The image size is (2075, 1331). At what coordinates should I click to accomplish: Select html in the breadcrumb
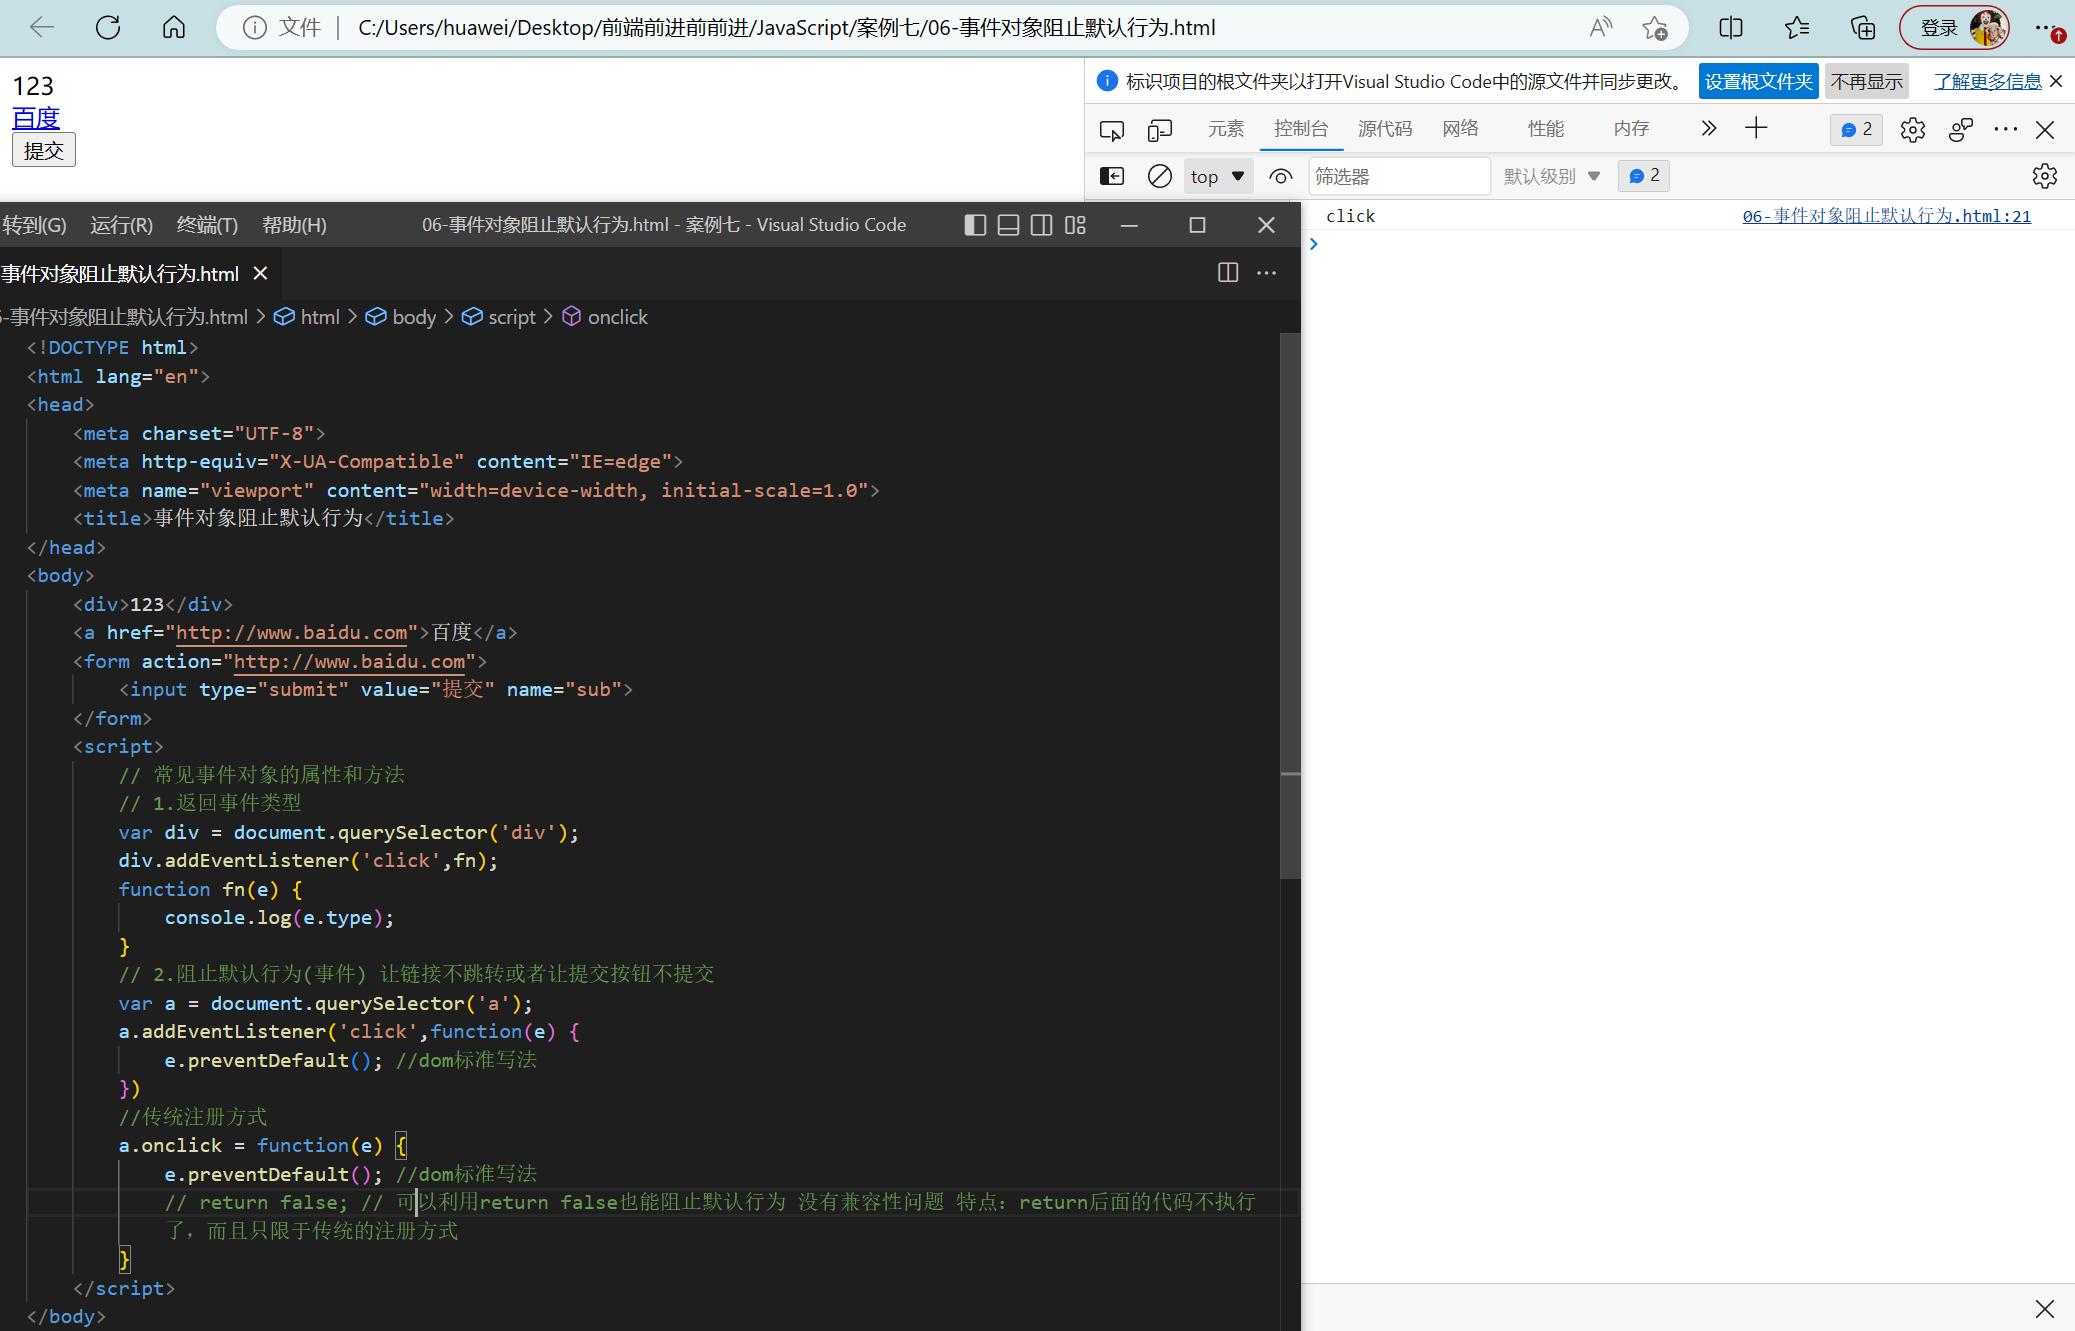pos(320,317)
